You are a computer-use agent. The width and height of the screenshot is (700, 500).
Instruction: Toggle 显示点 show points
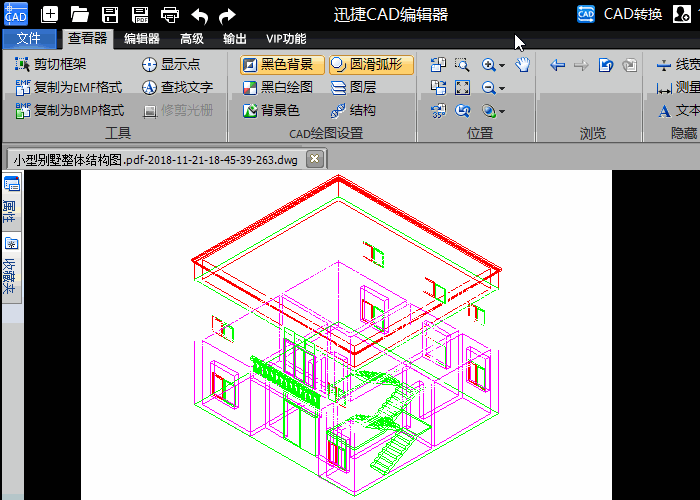pyautogui.click(x=171, y=64)
